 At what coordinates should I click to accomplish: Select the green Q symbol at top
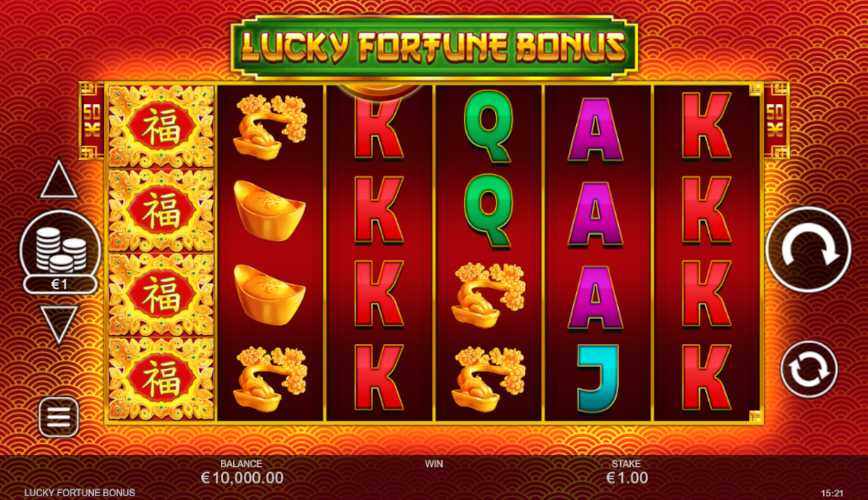[488, 127]
